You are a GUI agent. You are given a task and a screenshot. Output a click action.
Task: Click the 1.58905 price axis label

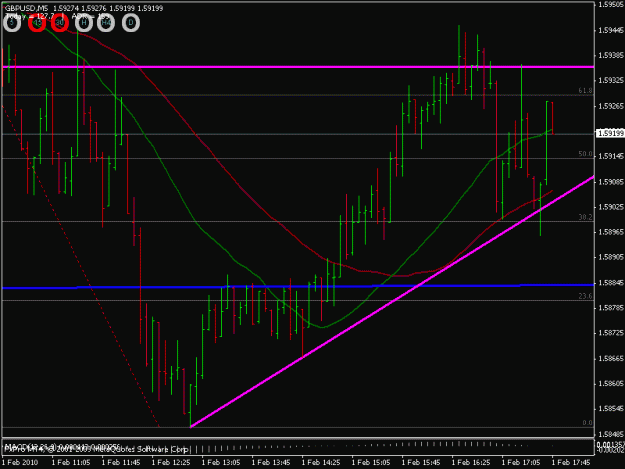point(611,257)
